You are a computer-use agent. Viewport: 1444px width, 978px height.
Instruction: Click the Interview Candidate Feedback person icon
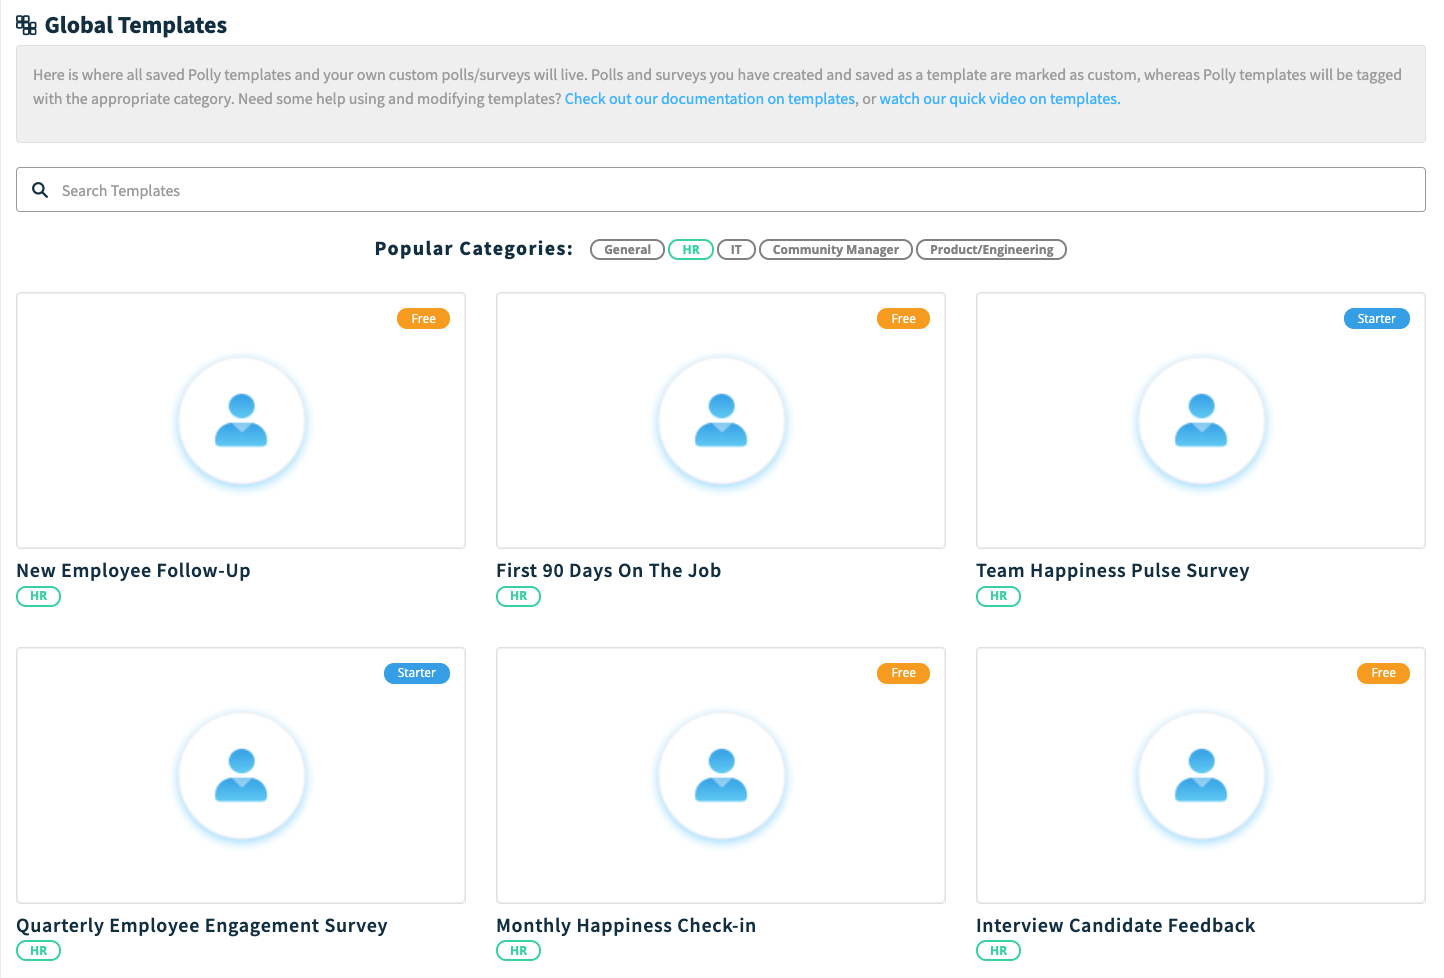[1201, 776]
